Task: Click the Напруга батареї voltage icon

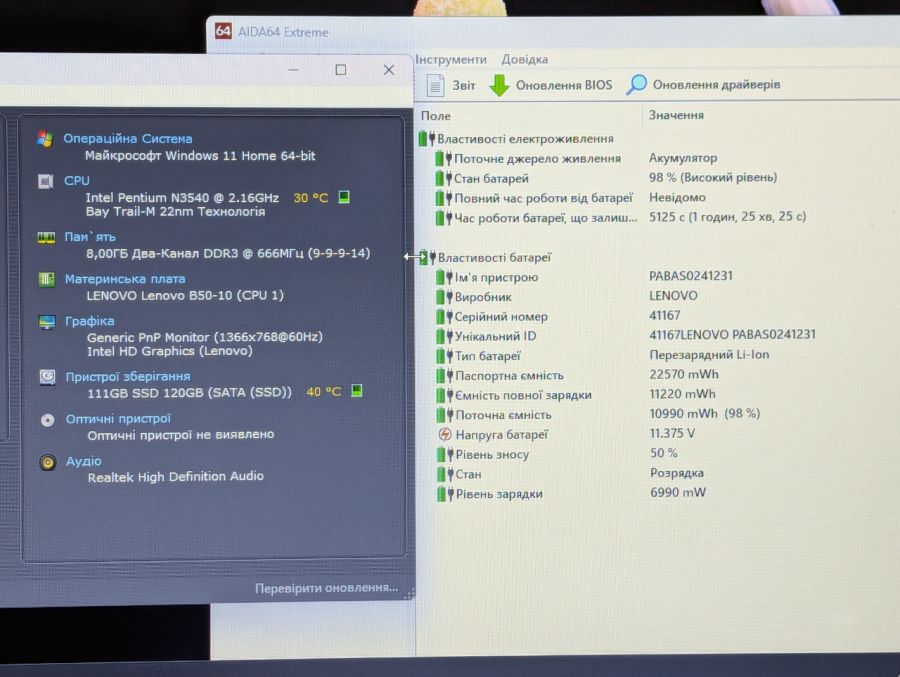Action: coord(445,434)
